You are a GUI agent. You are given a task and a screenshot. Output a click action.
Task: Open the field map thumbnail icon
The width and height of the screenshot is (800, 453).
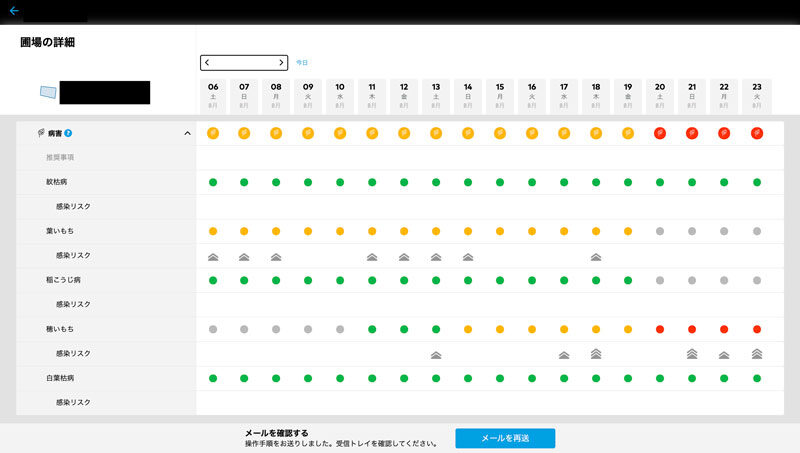point(48,92)
